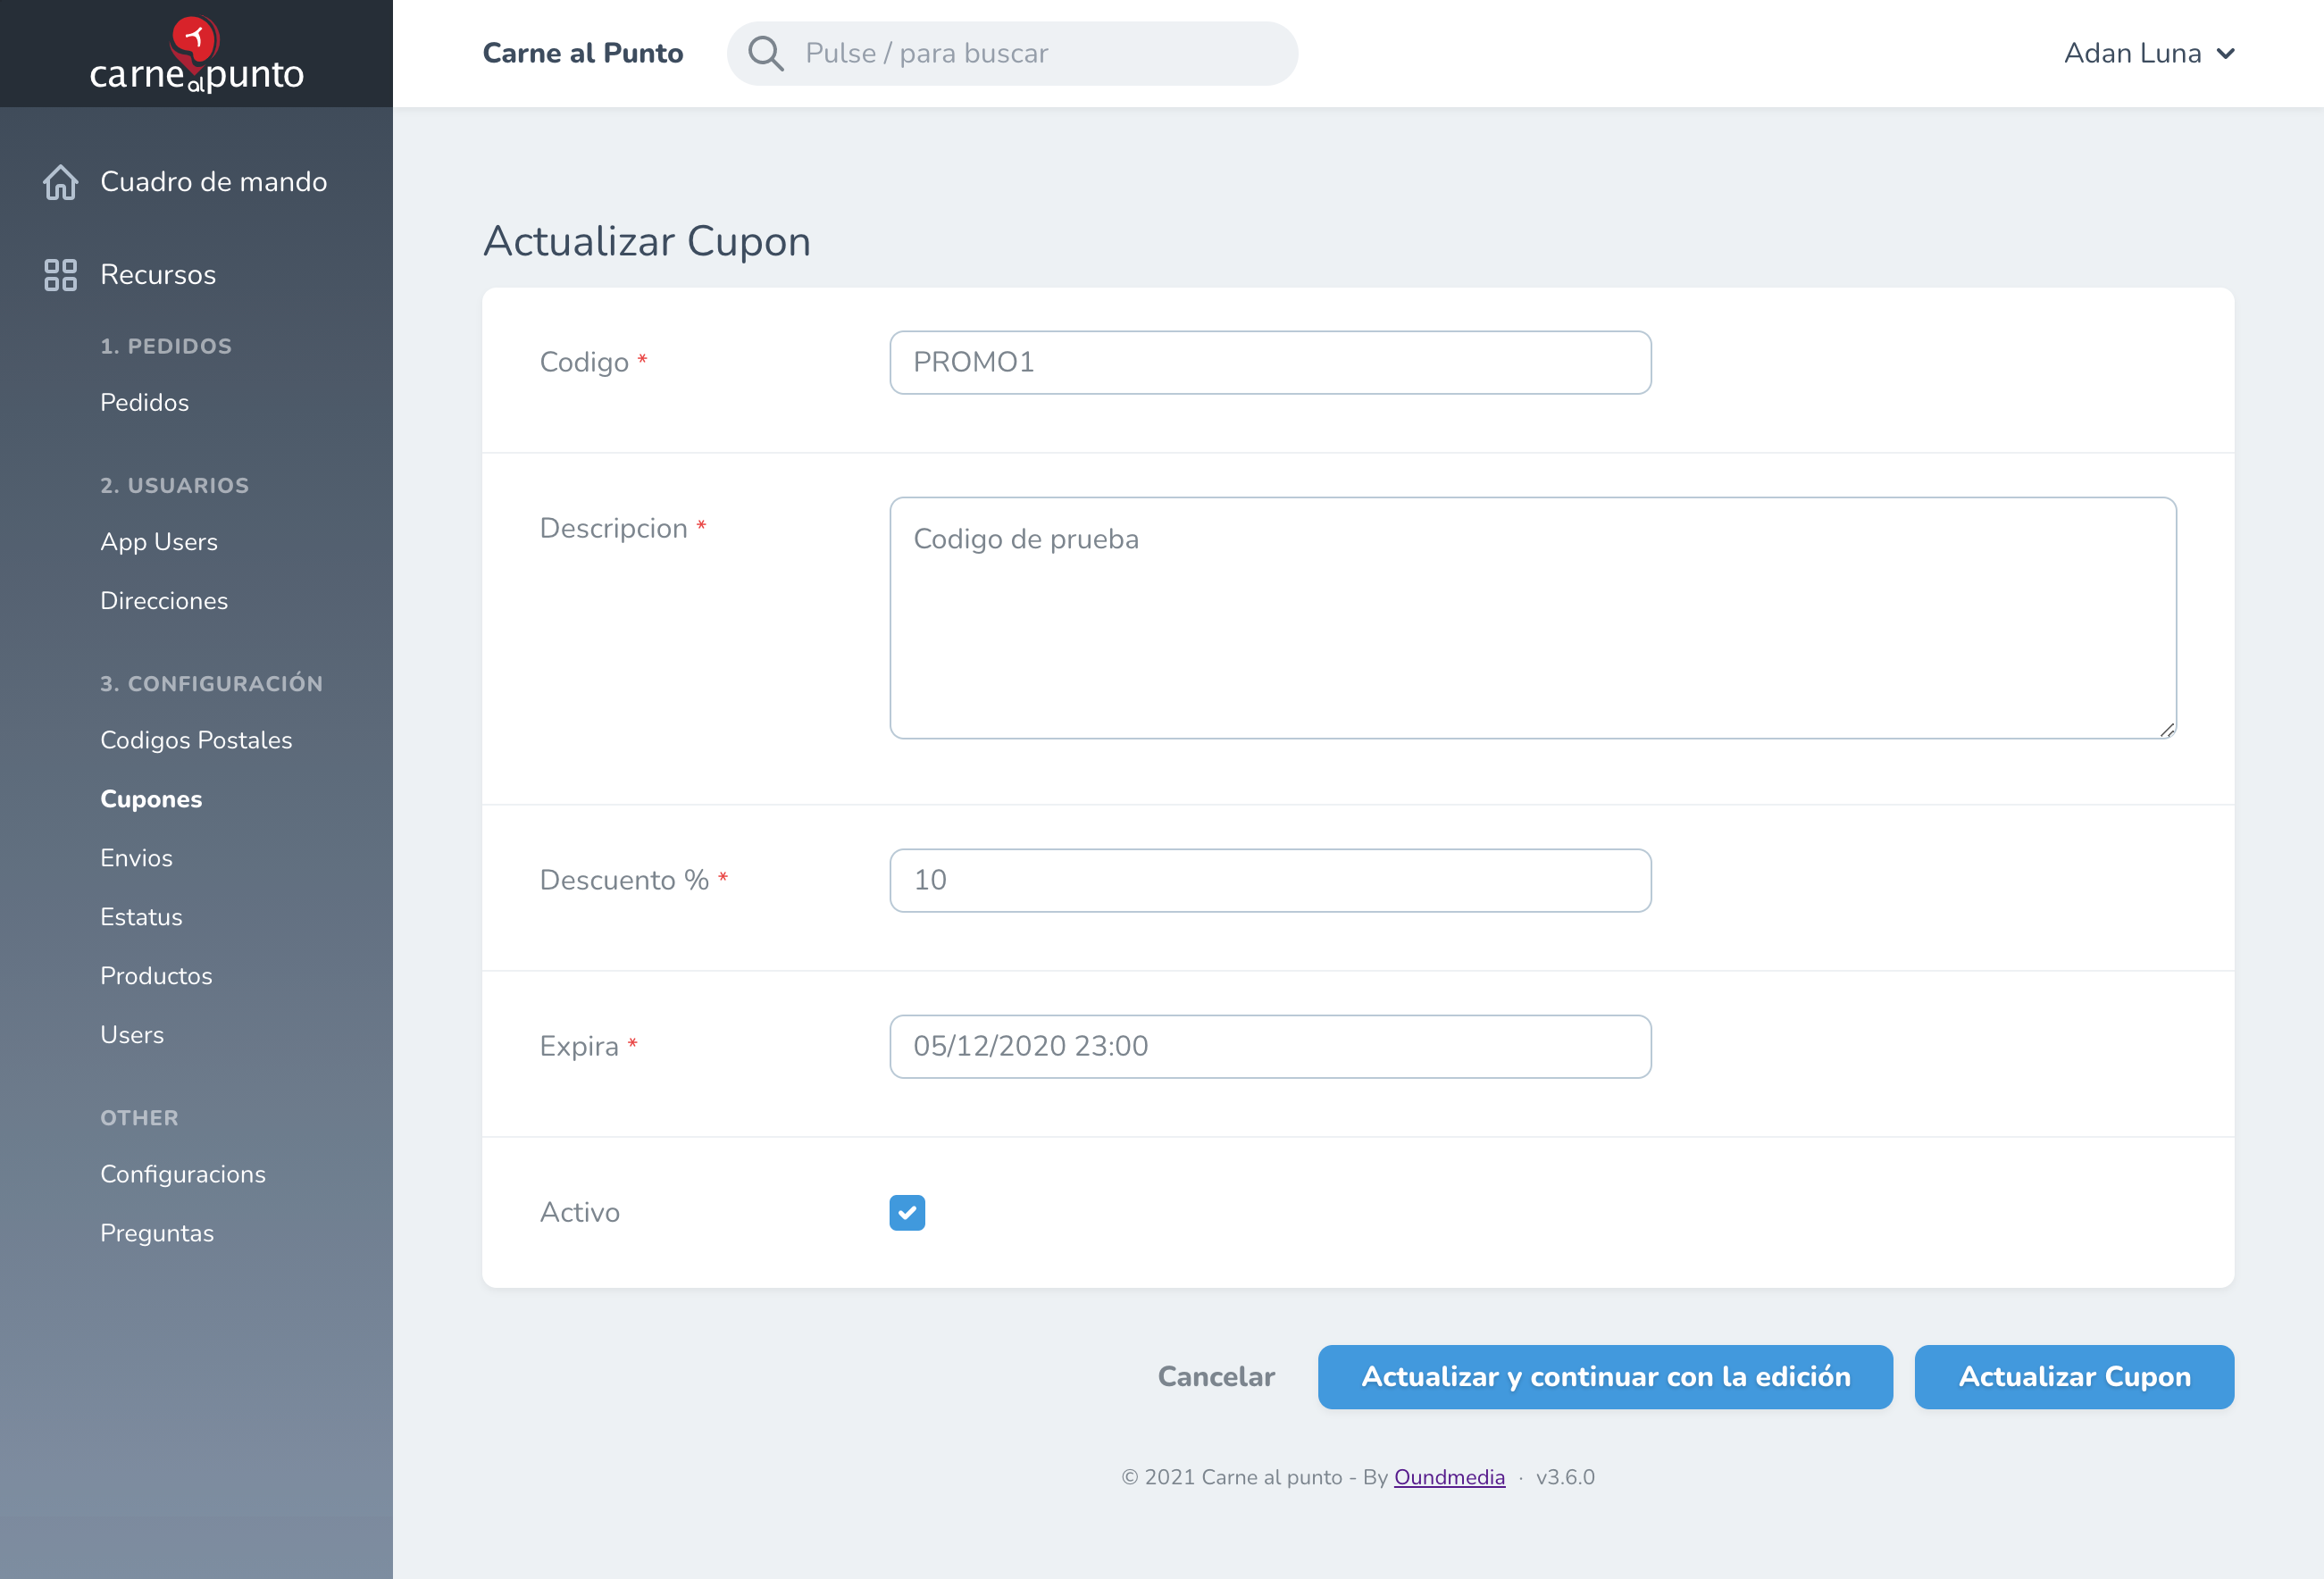This screenshot has width=2324, height=1579.
Task: Click the v3.6.0 version text
Action: coord(1565,1477)
